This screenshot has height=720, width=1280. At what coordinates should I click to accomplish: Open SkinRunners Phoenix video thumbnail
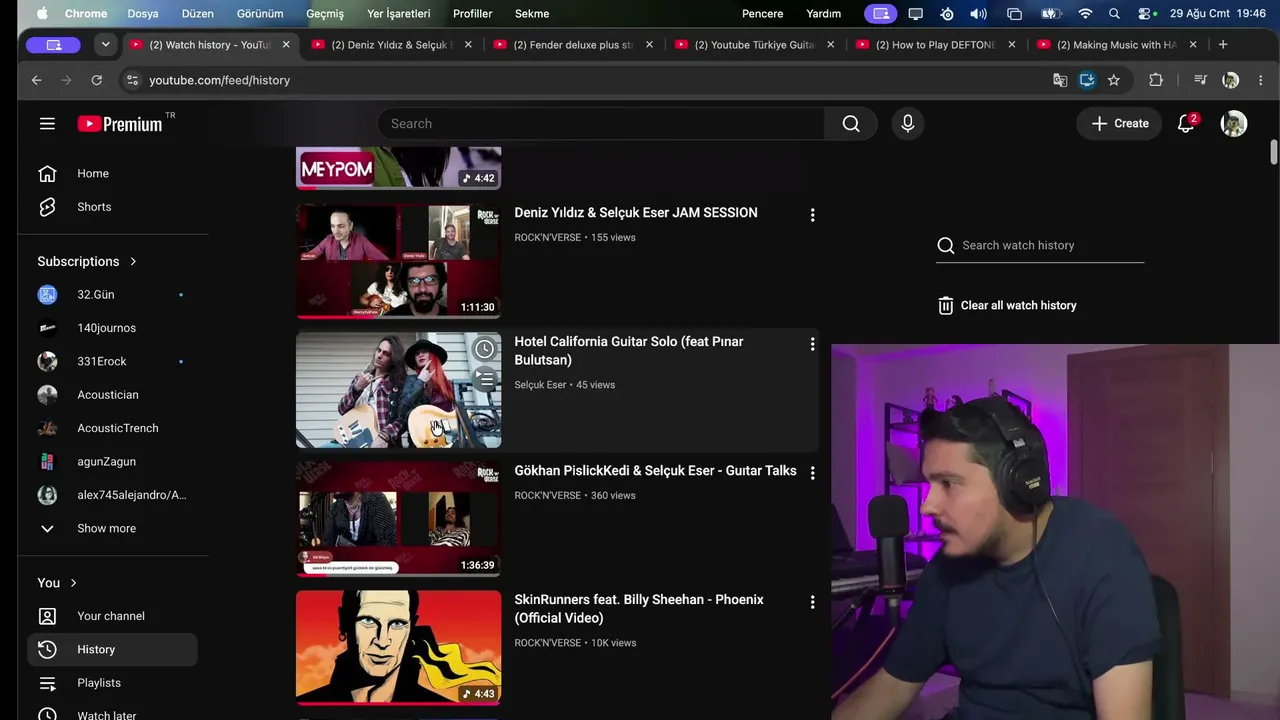click(398, 647)
